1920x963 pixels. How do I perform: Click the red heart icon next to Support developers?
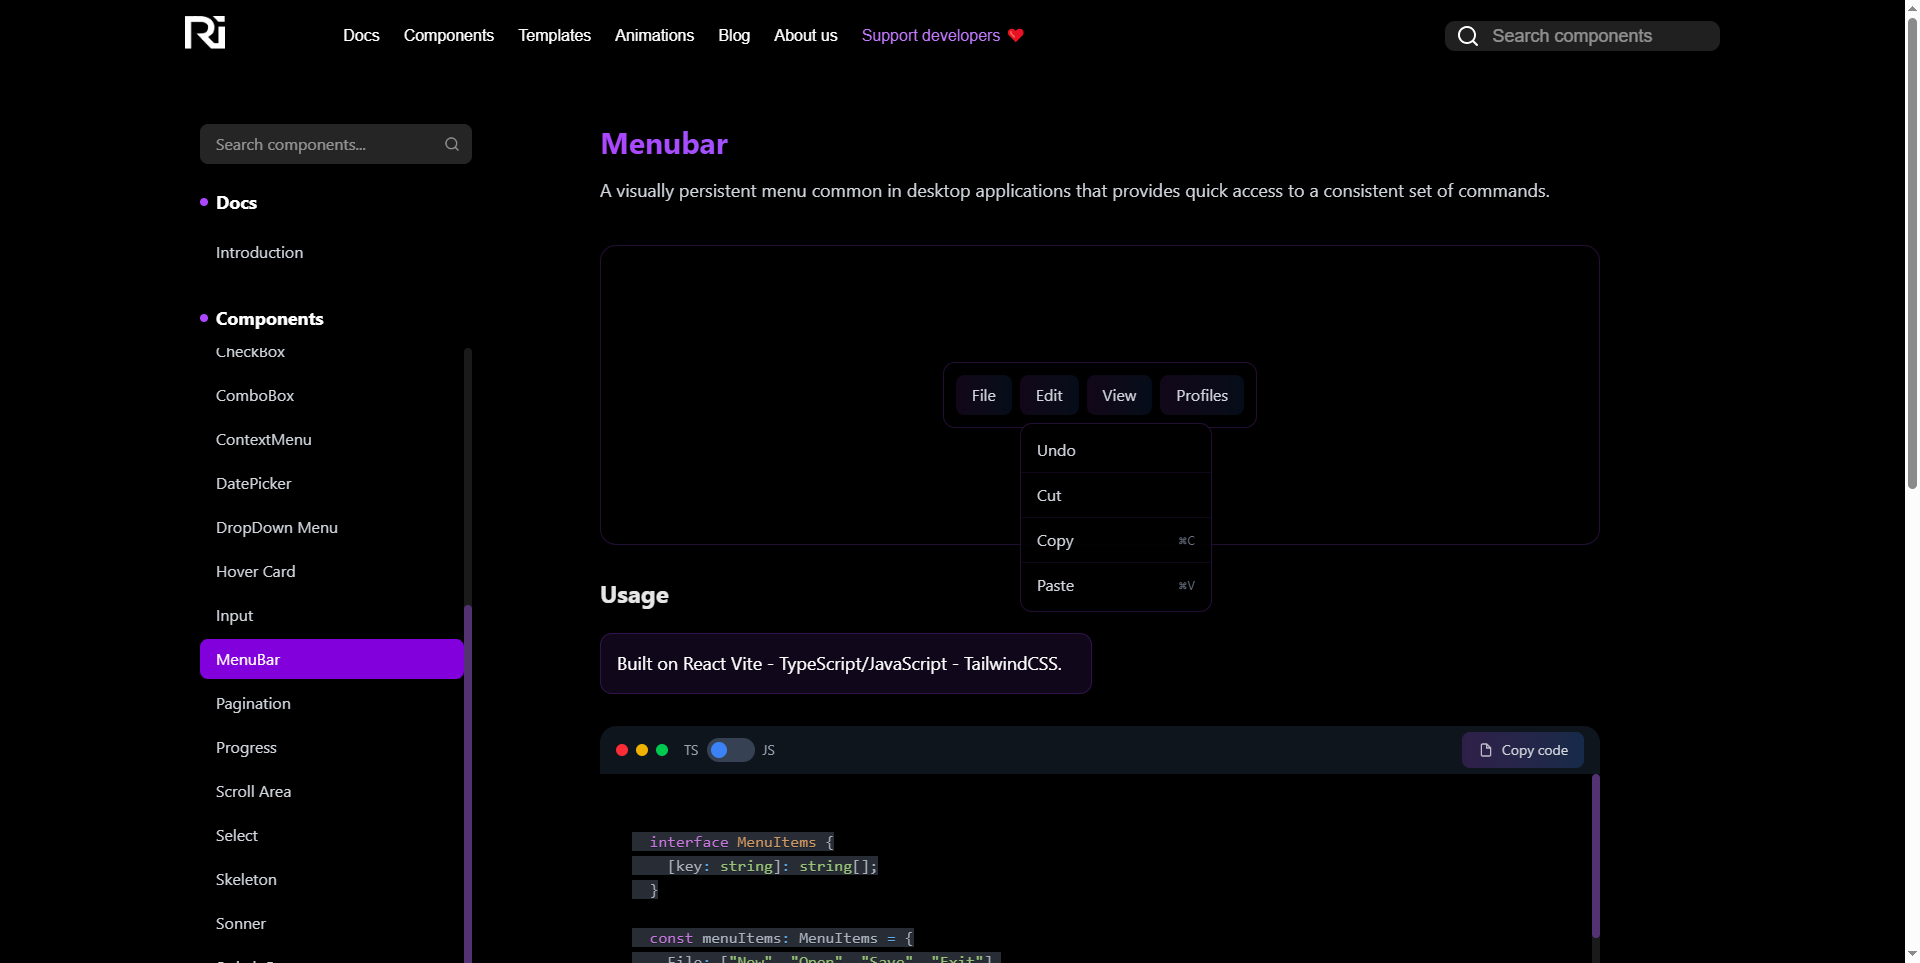1016,35
